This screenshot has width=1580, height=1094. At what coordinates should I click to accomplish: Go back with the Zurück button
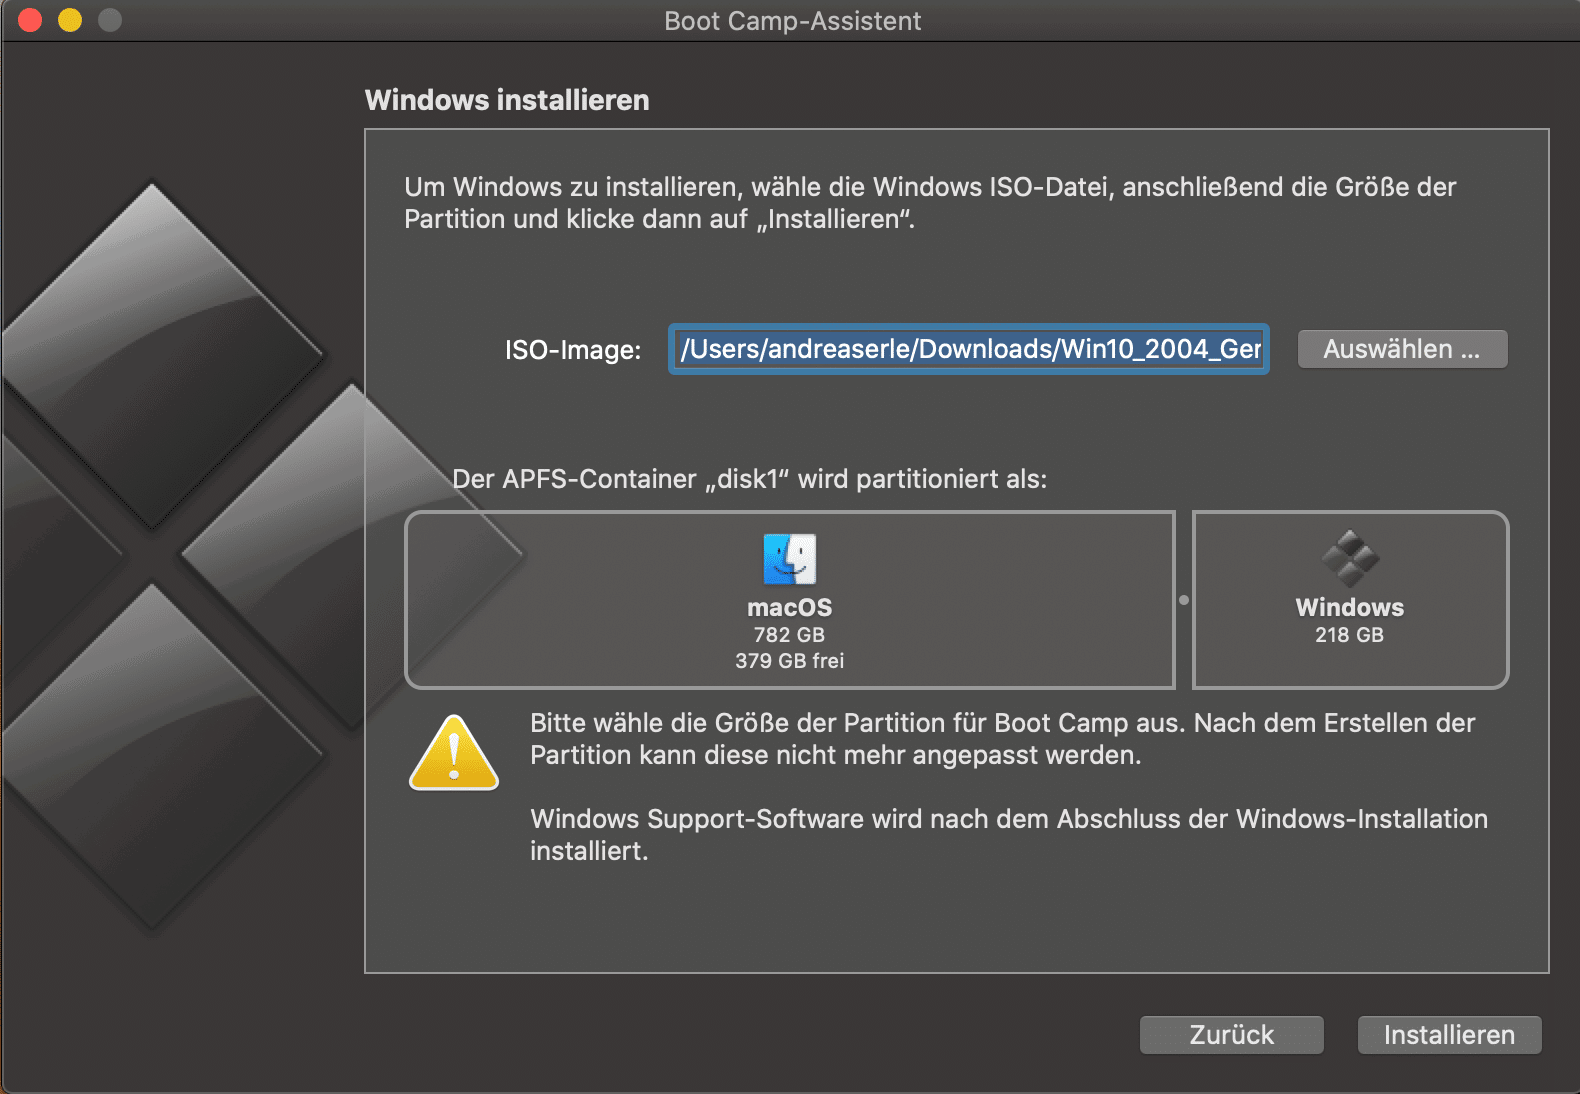[x=1231, y=1035]
